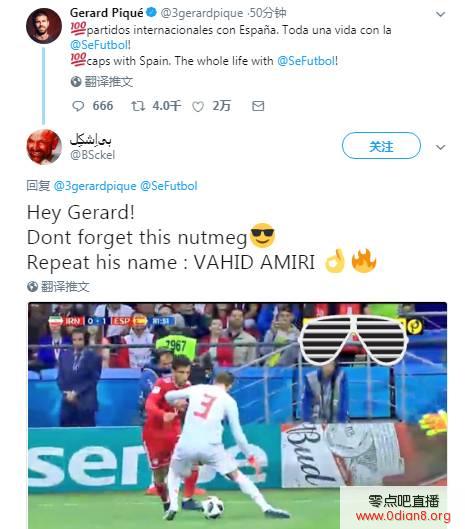Expand the chevron menu on Piqué's tweet
This screenshot has width=465, height=529.
click(x=440, y=14)
